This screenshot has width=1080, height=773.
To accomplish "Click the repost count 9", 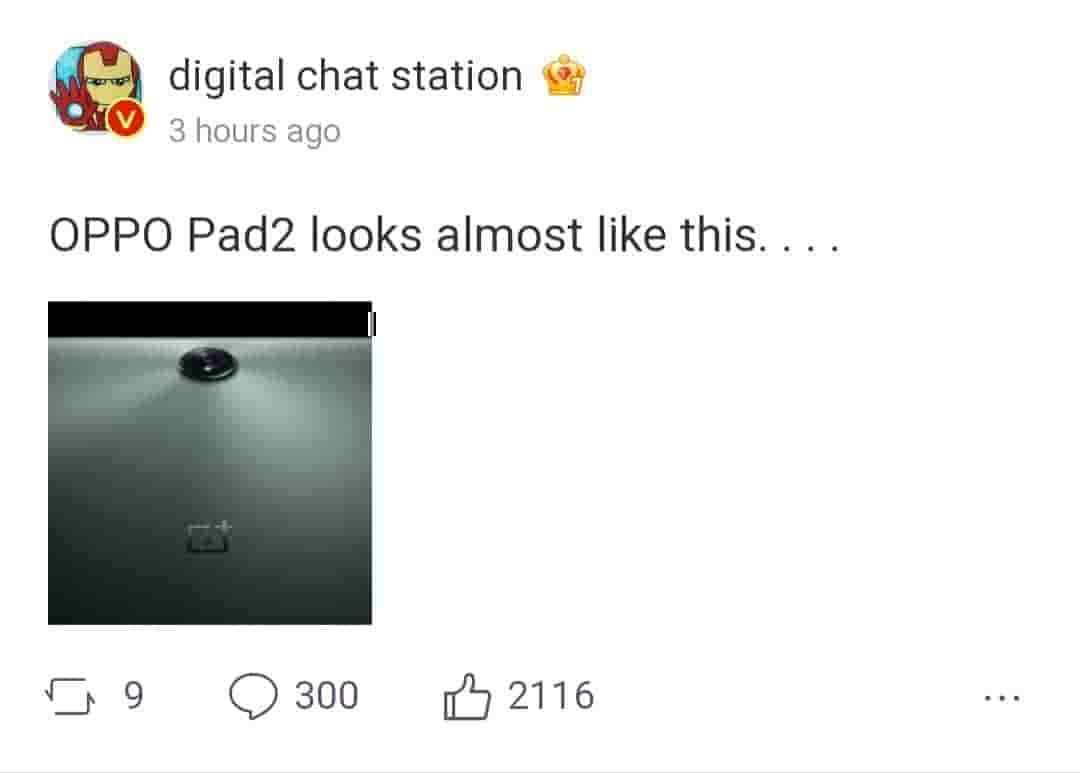I will [x=134, y=695].
